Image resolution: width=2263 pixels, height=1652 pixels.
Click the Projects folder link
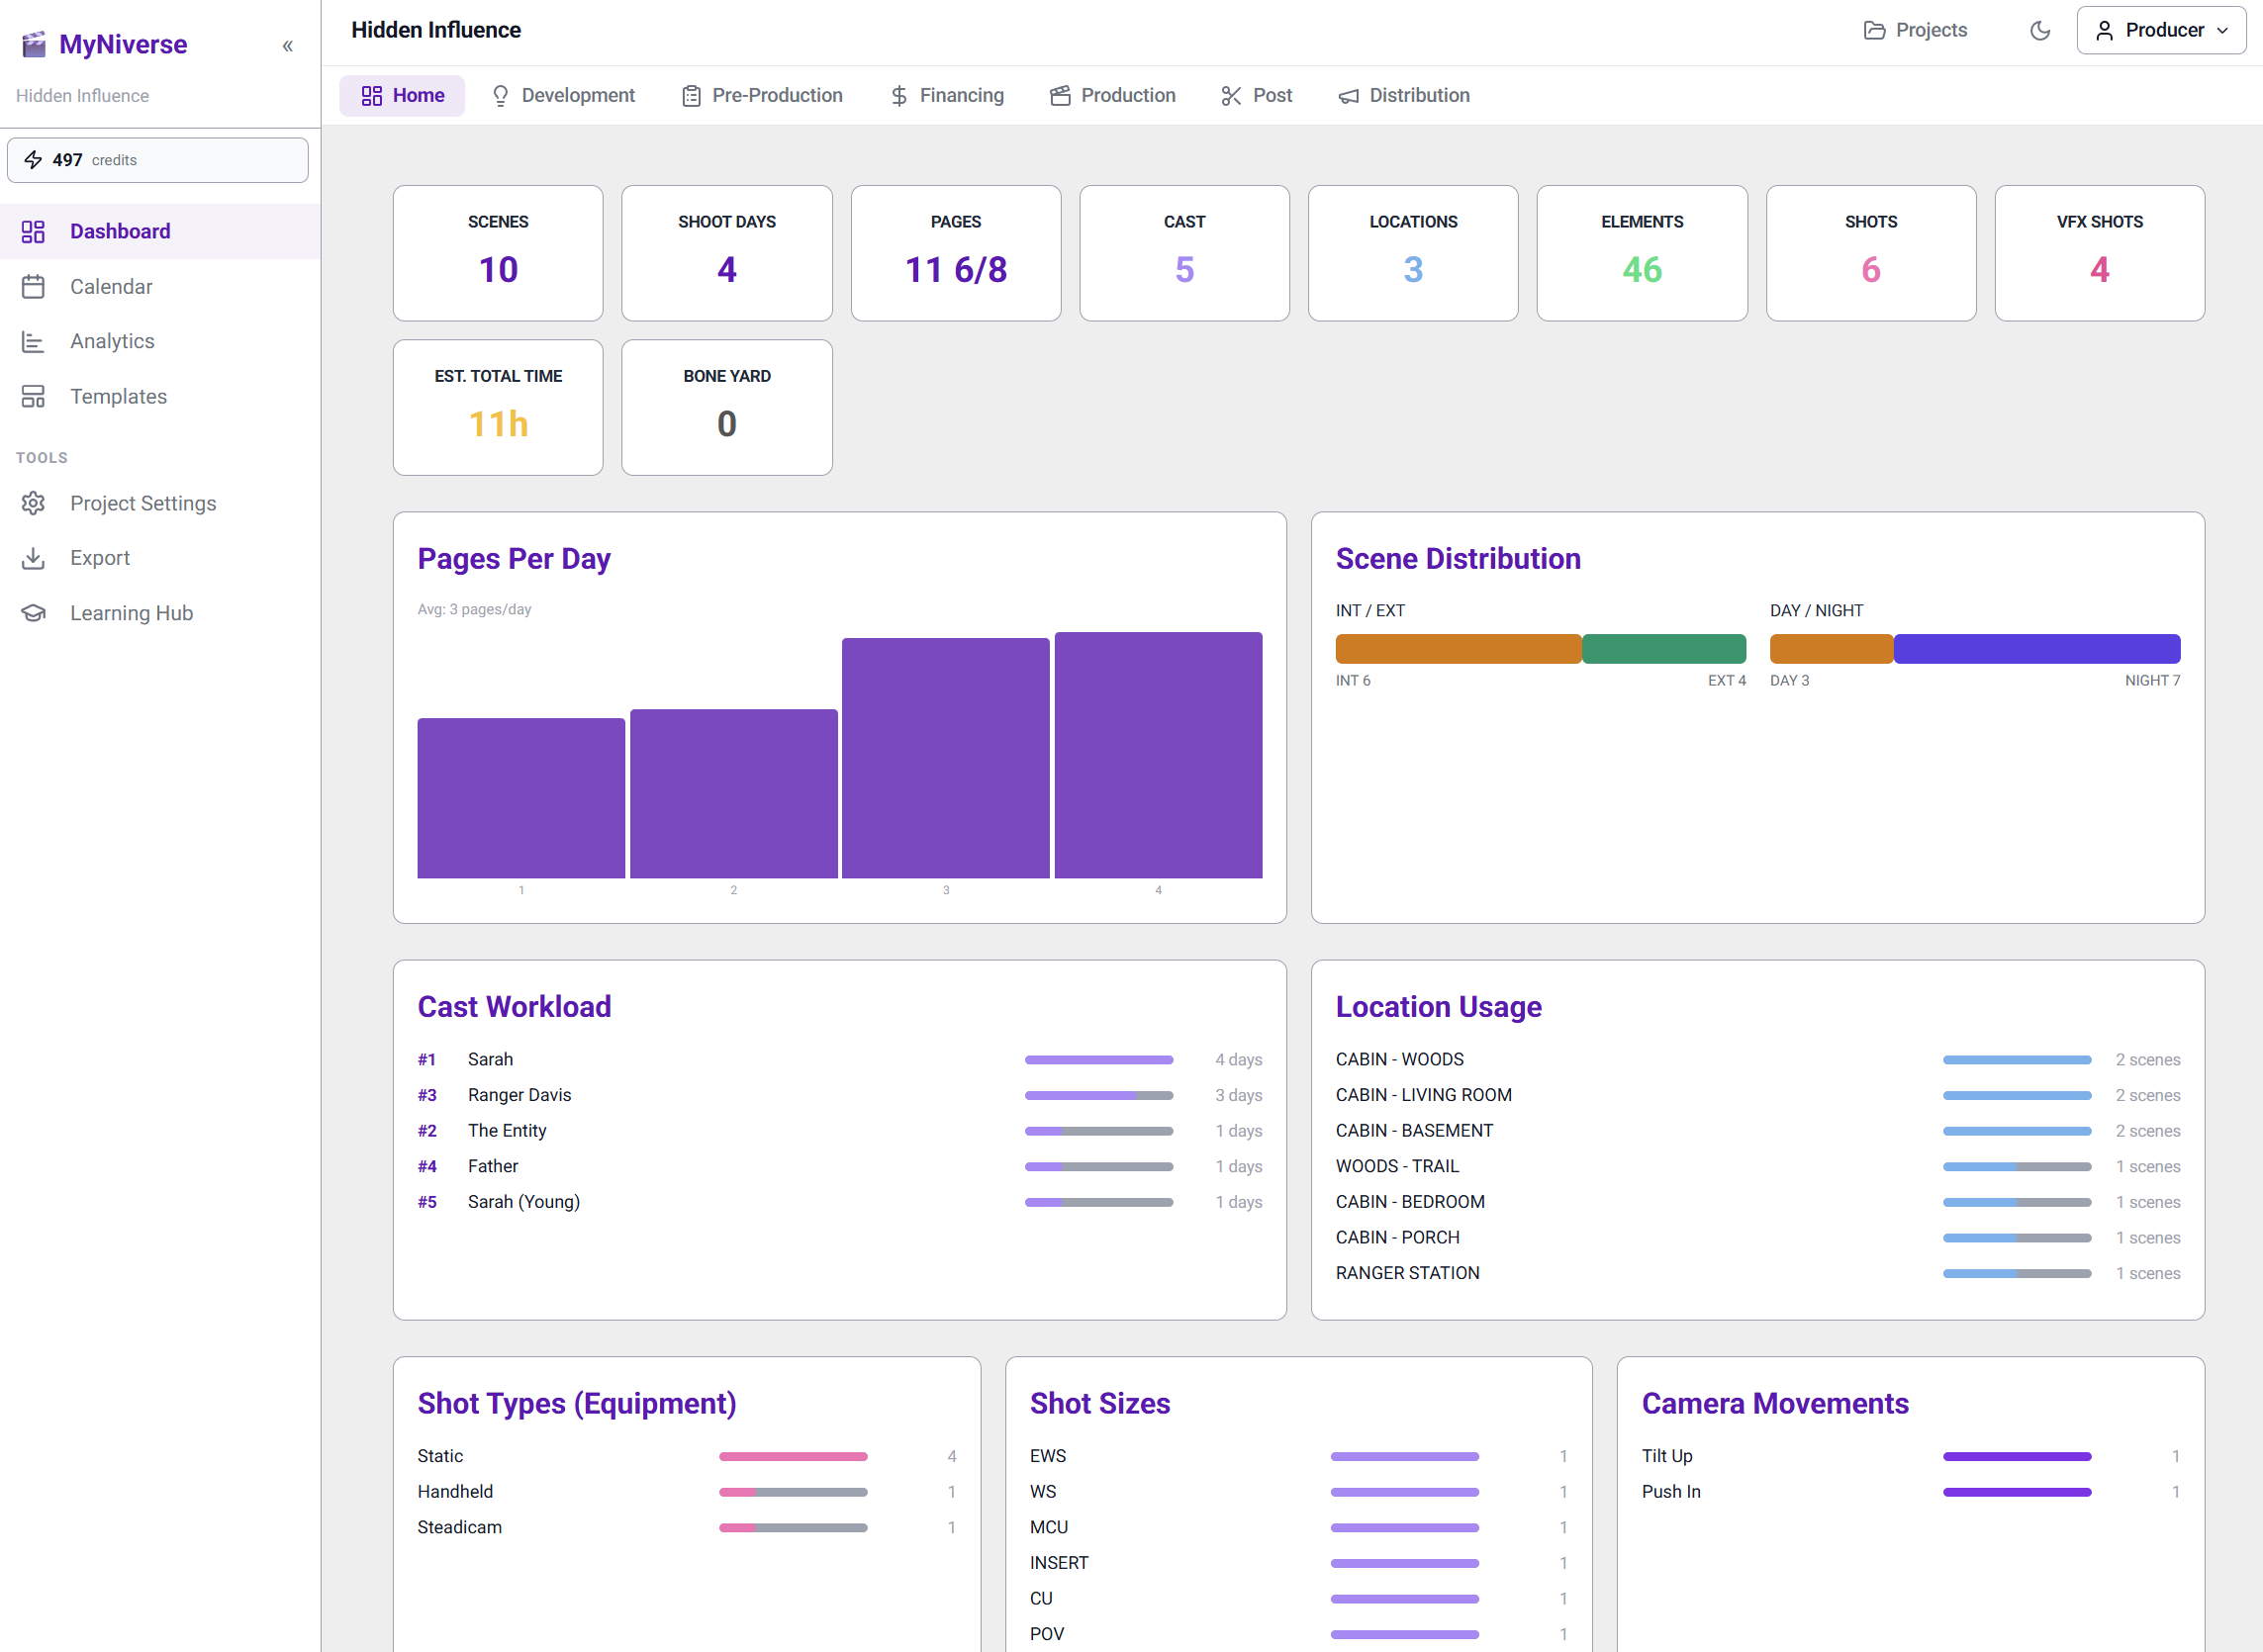pos(1915,30)
